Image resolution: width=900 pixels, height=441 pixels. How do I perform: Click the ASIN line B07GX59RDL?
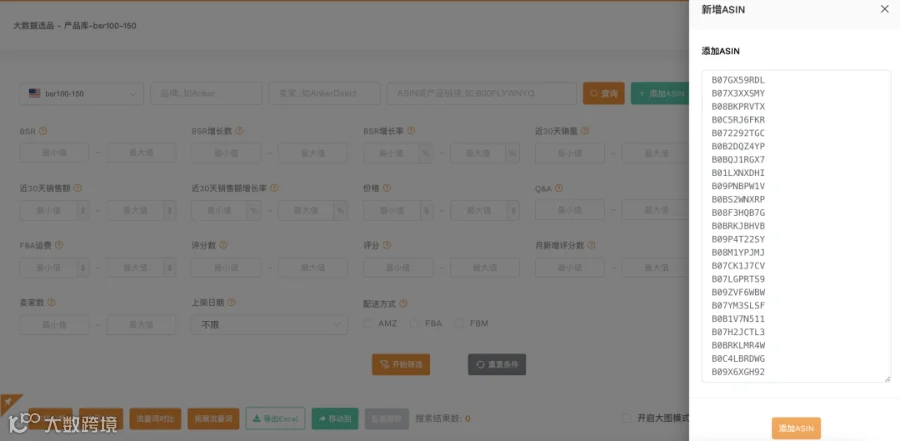point(738,80)
